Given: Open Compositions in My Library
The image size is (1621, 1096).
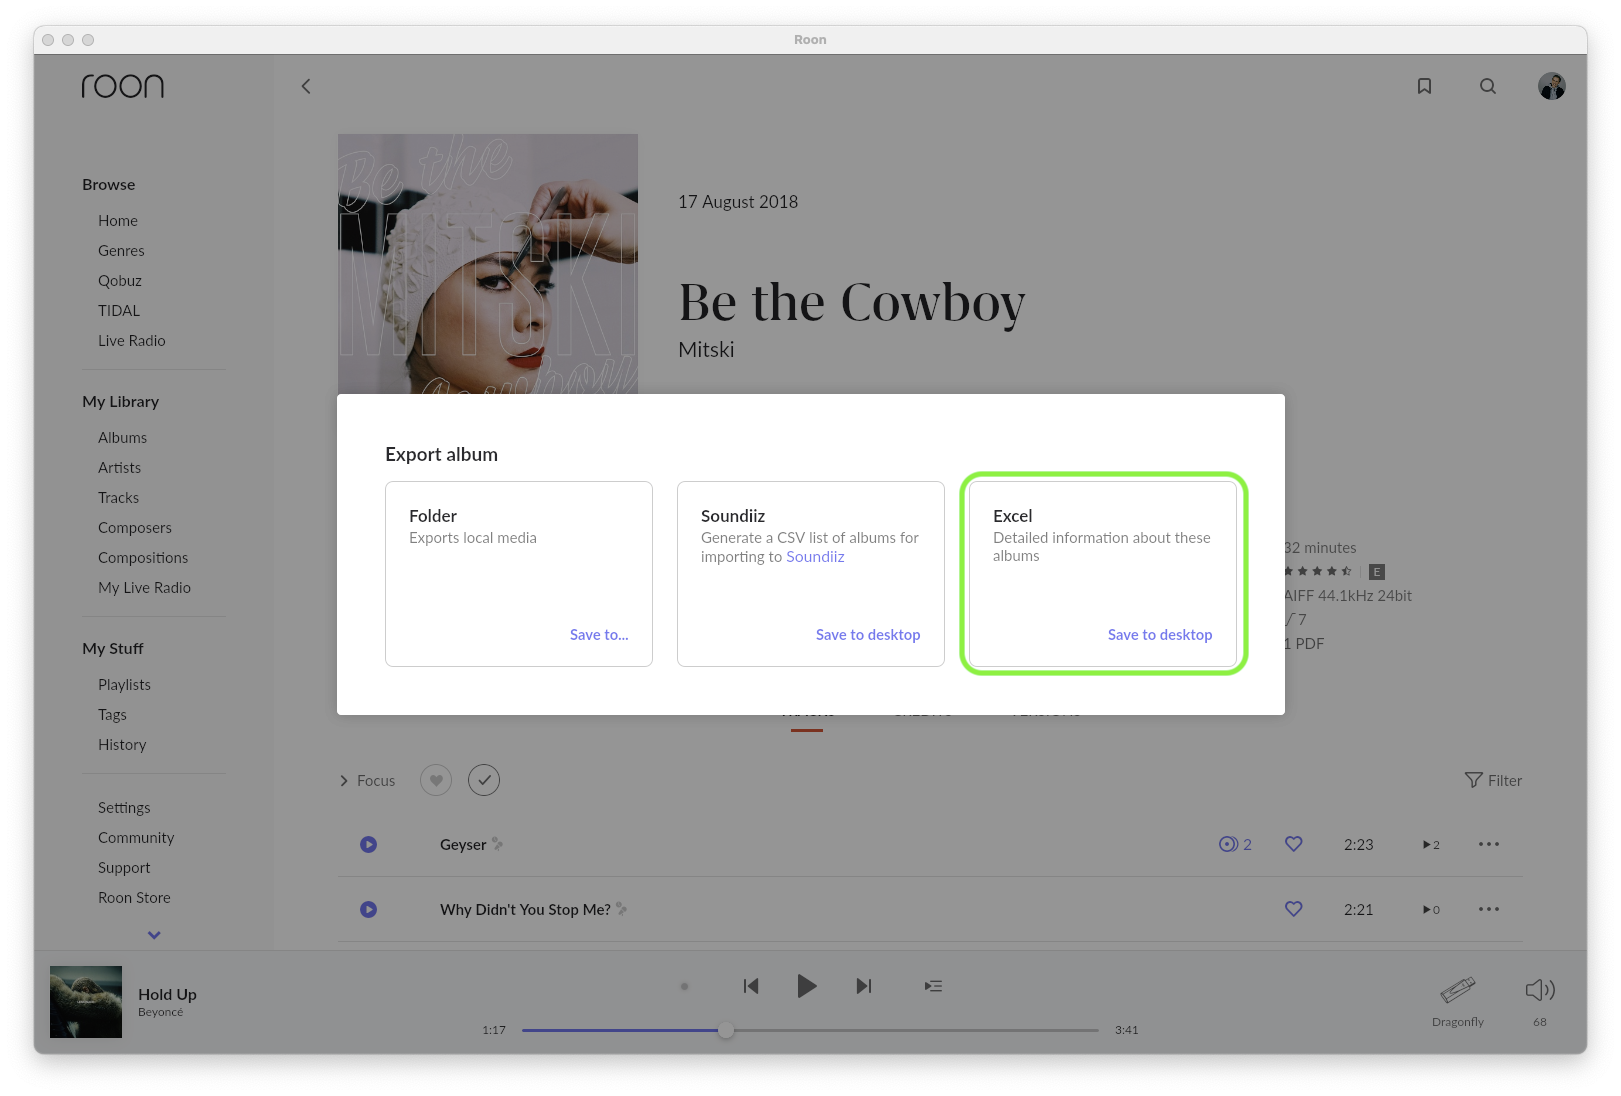Looking at the screenshot, I should [143, 558].
